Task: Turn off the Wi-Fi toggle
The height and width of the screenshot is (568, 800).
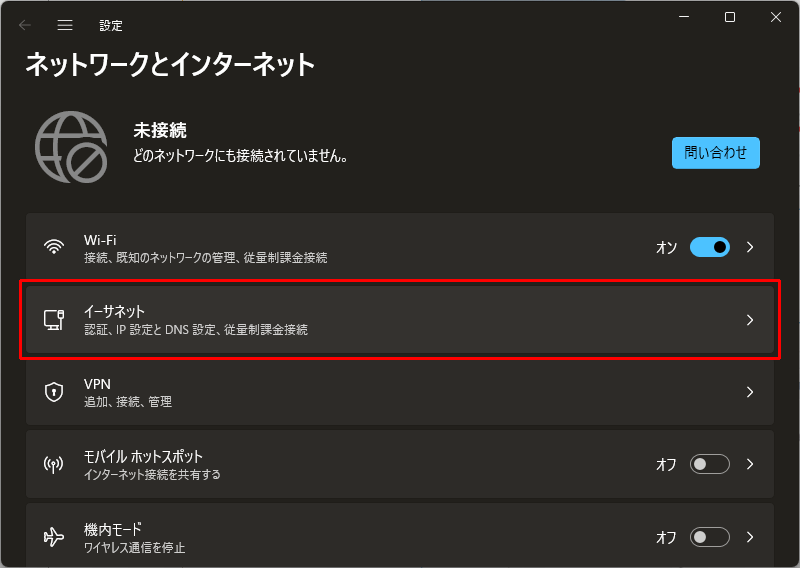Action: click(x=710, y=247)
